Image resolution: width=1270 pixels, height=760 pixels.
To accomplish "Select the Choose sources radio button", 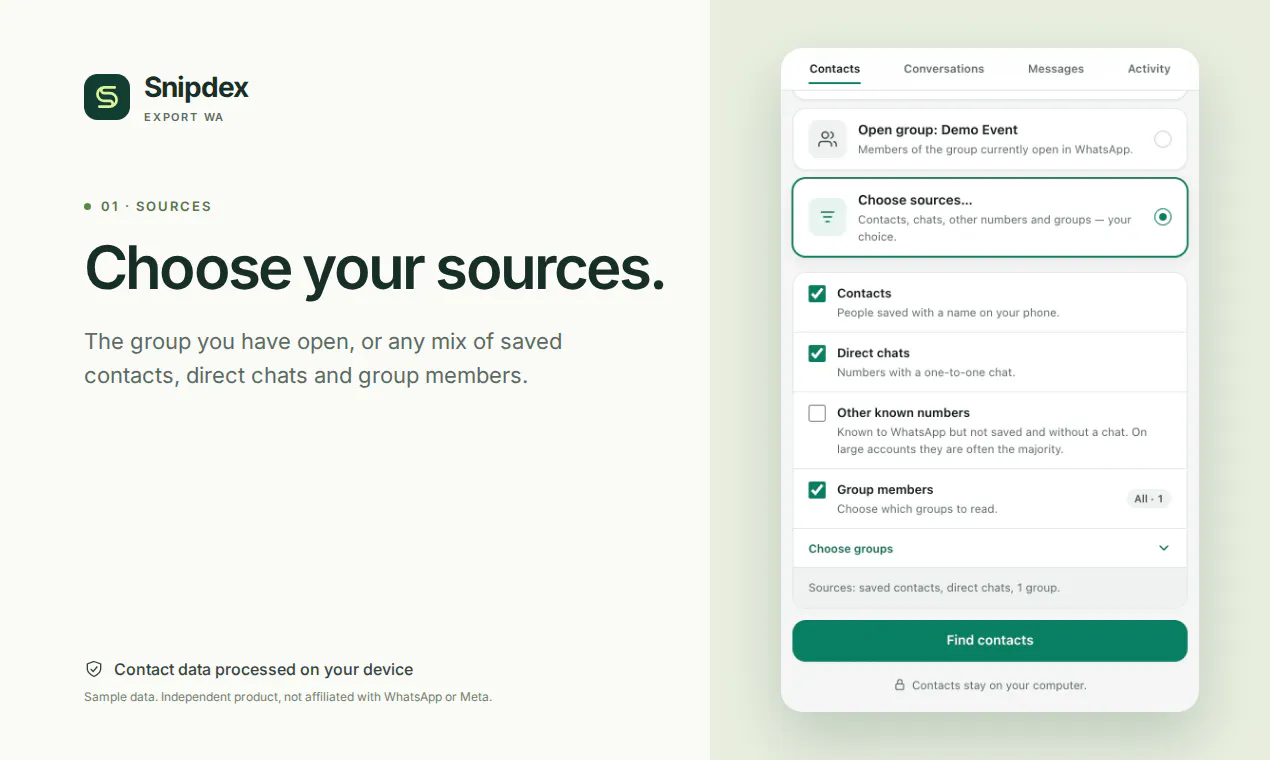I will click(1162, 217).
